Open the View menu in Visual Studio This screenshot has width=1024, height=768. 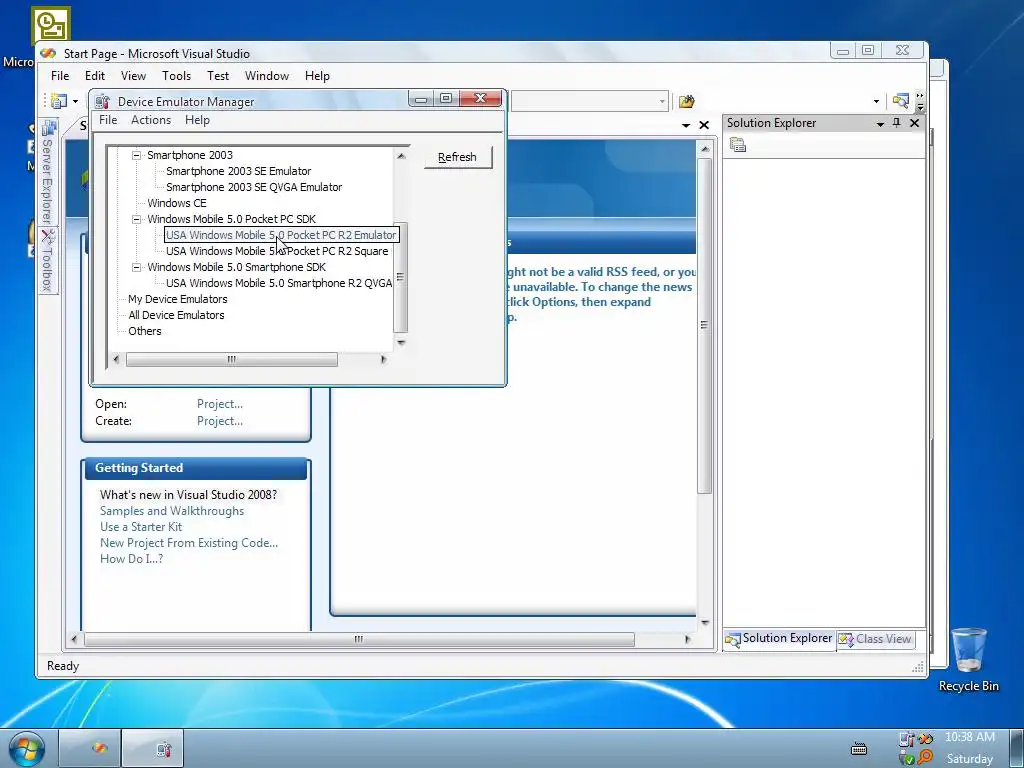(x=133, y=76)
